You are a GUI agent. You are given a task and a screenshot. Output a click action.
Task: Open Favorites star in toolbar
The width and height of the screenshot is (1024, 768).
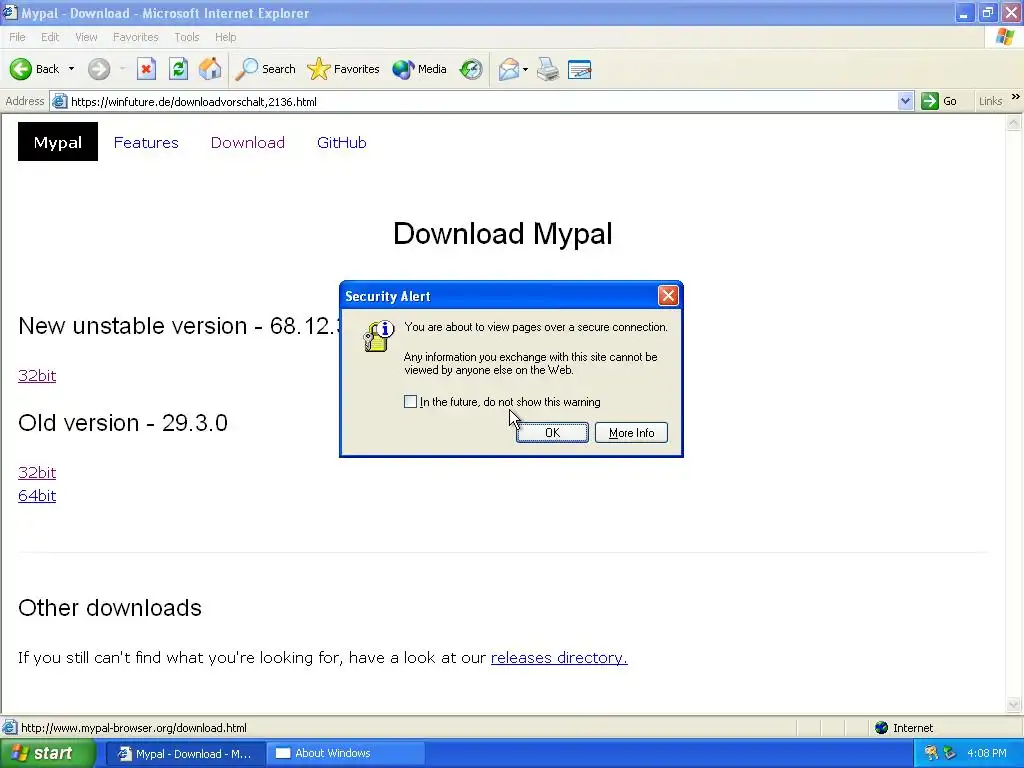[x=344, y=69]
